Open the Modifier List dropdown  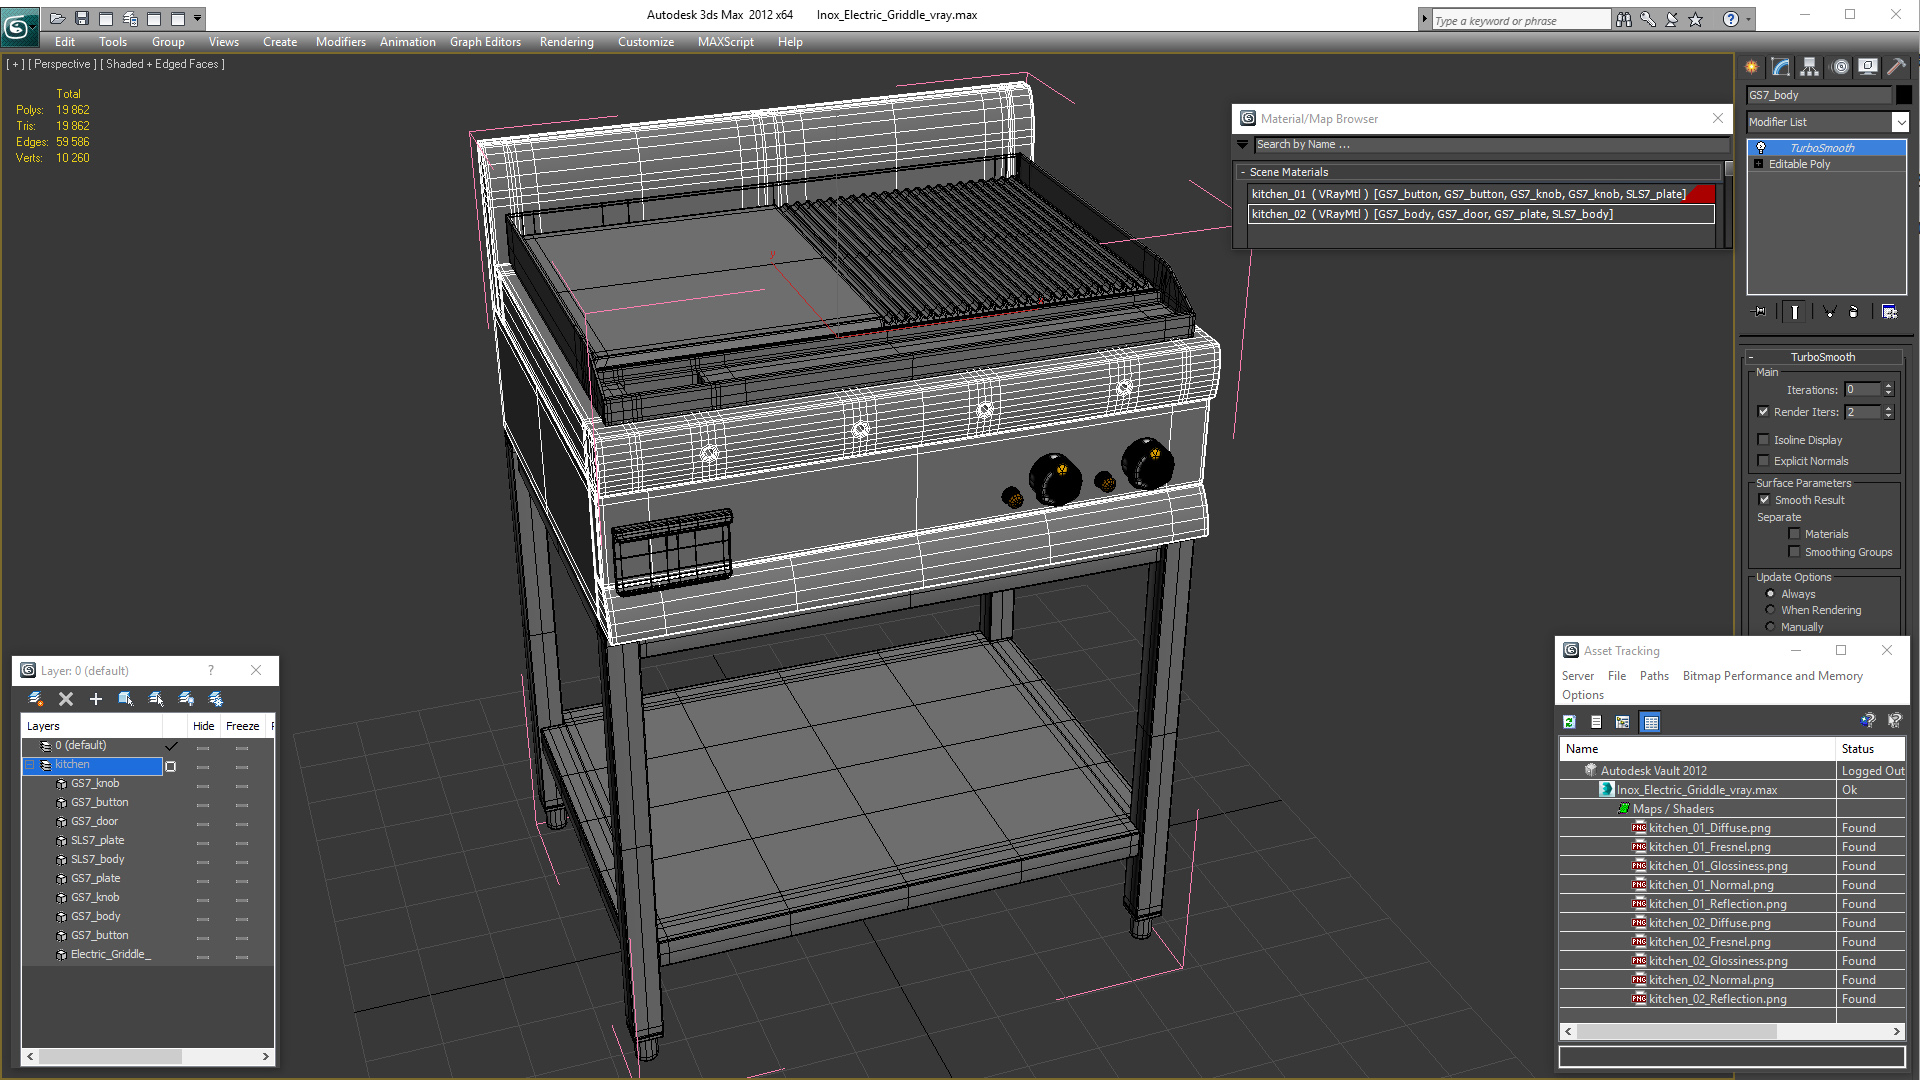[1899, 122]
